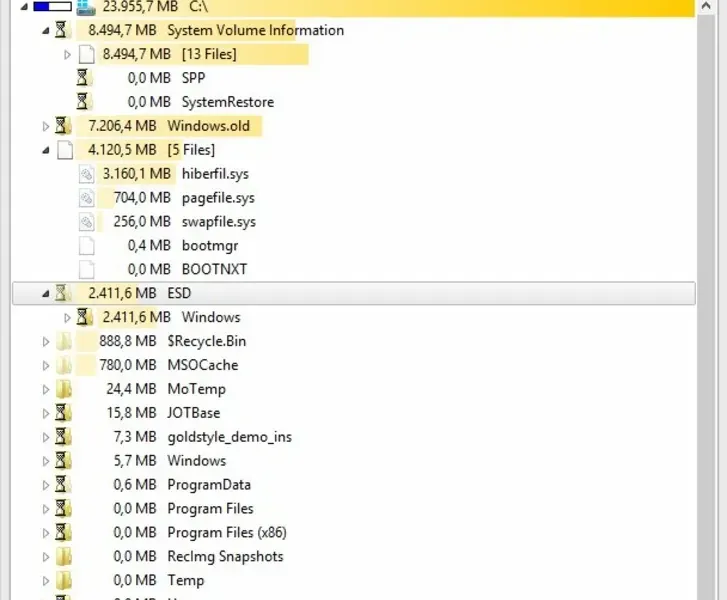Viewport: 727px width, 600px height.
Task: Click the C:\ drive usage bar
Action: [x=52, y=7]
